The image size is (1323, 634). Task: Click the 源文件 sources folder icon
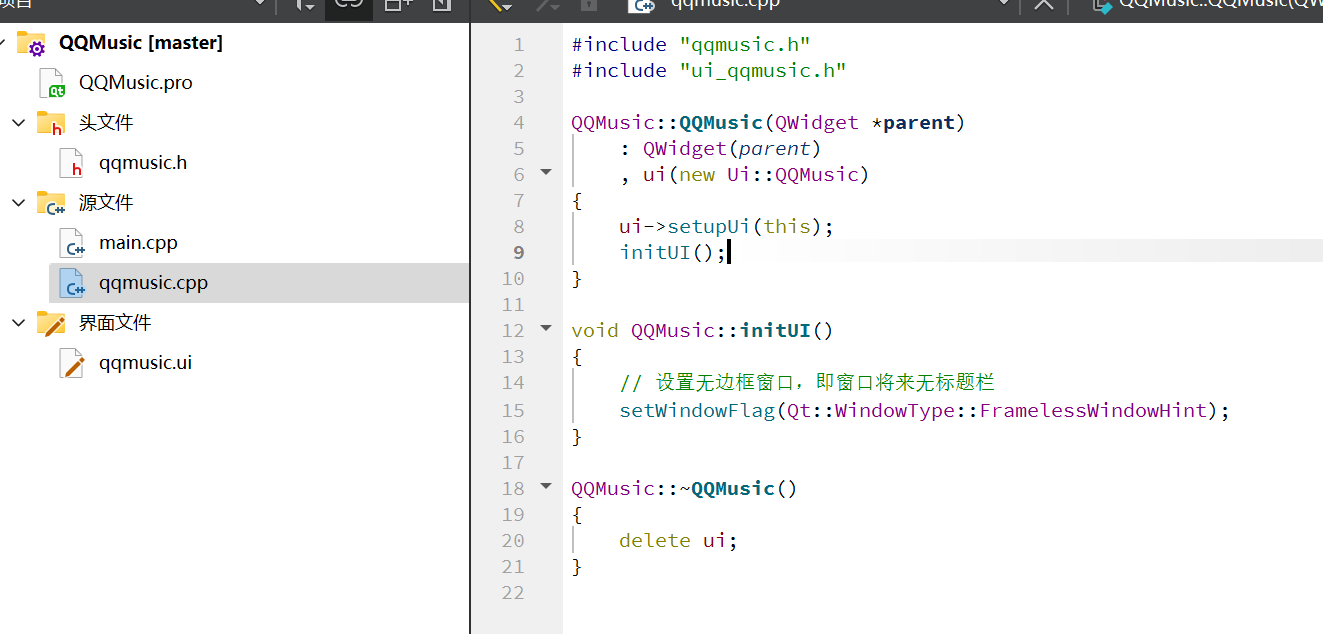click(x=51, y=203)
